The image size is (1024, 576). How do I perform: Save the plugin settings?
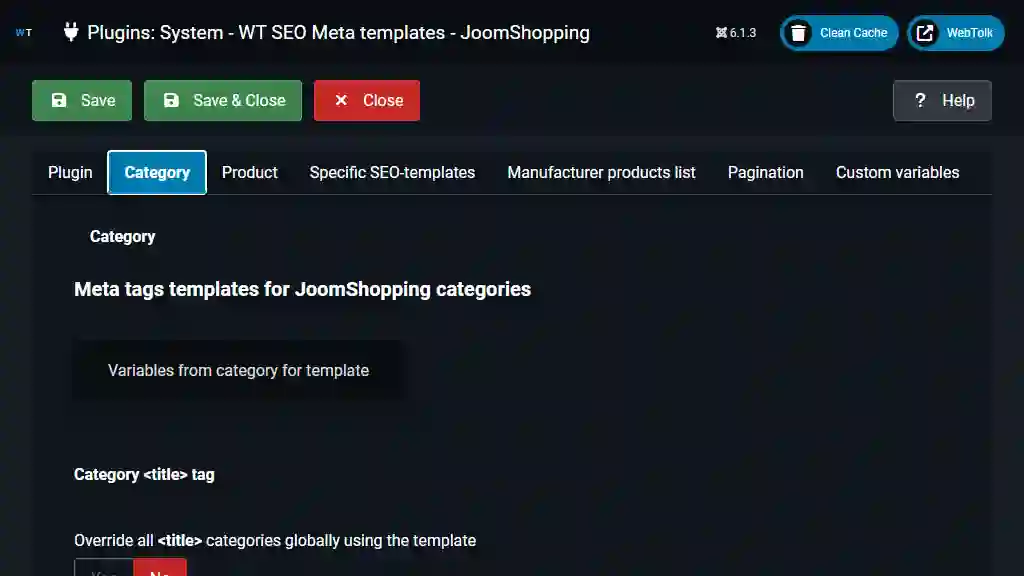click(x=82, y=101)
